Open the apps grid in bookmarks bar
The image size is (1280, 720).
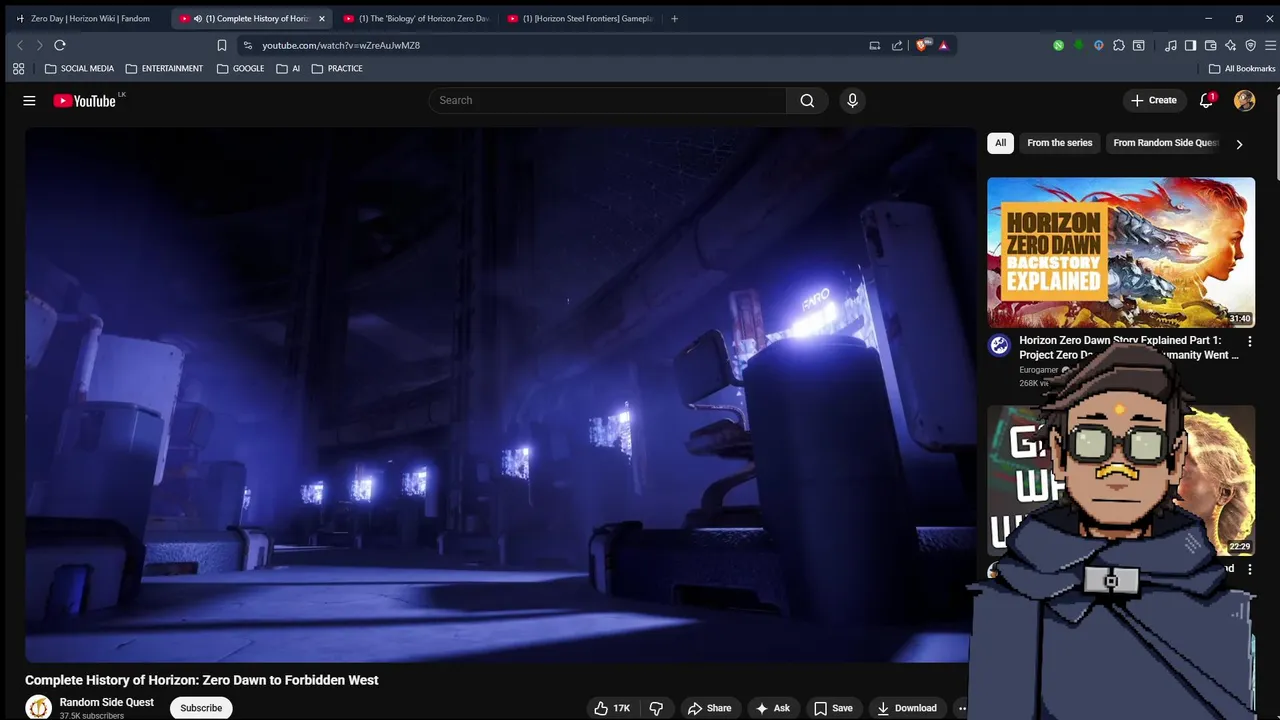(x=18, y=69)
